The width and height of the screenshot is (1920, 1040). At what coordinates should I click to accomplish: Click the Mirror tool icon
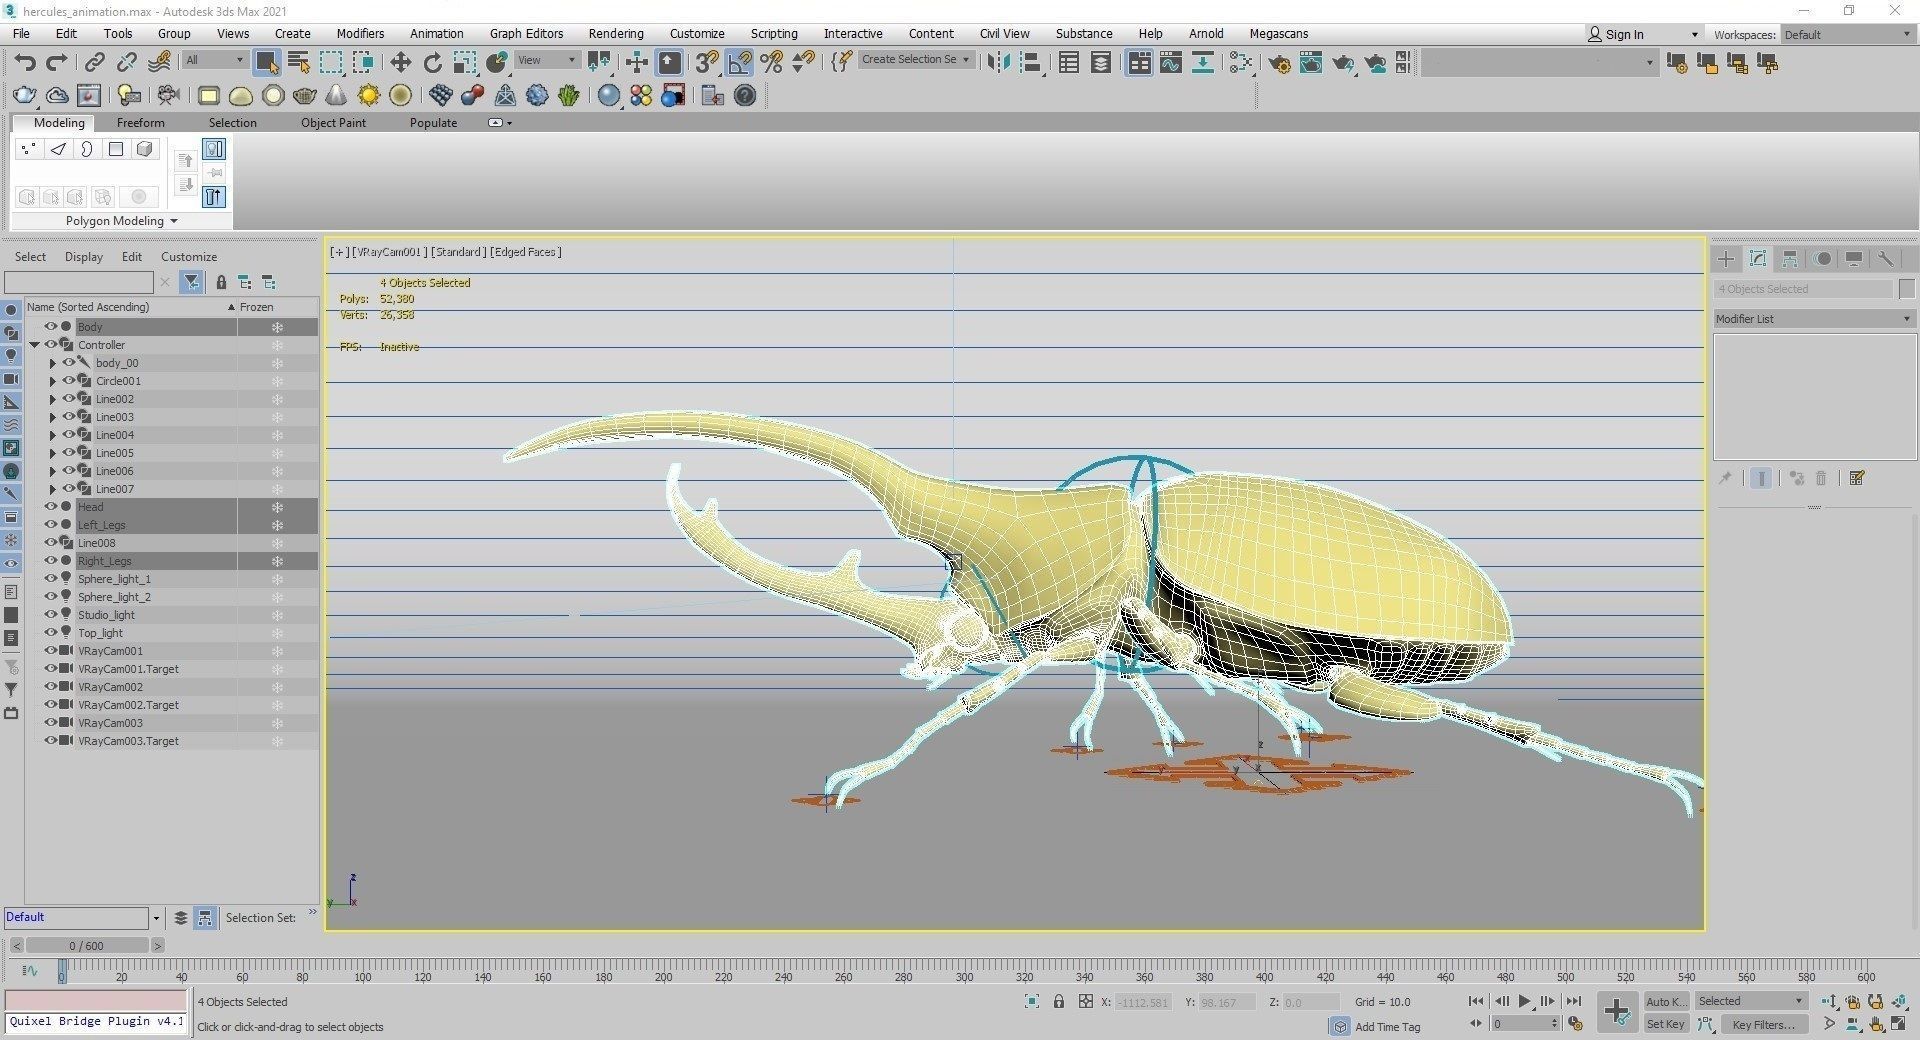point(997,63)
